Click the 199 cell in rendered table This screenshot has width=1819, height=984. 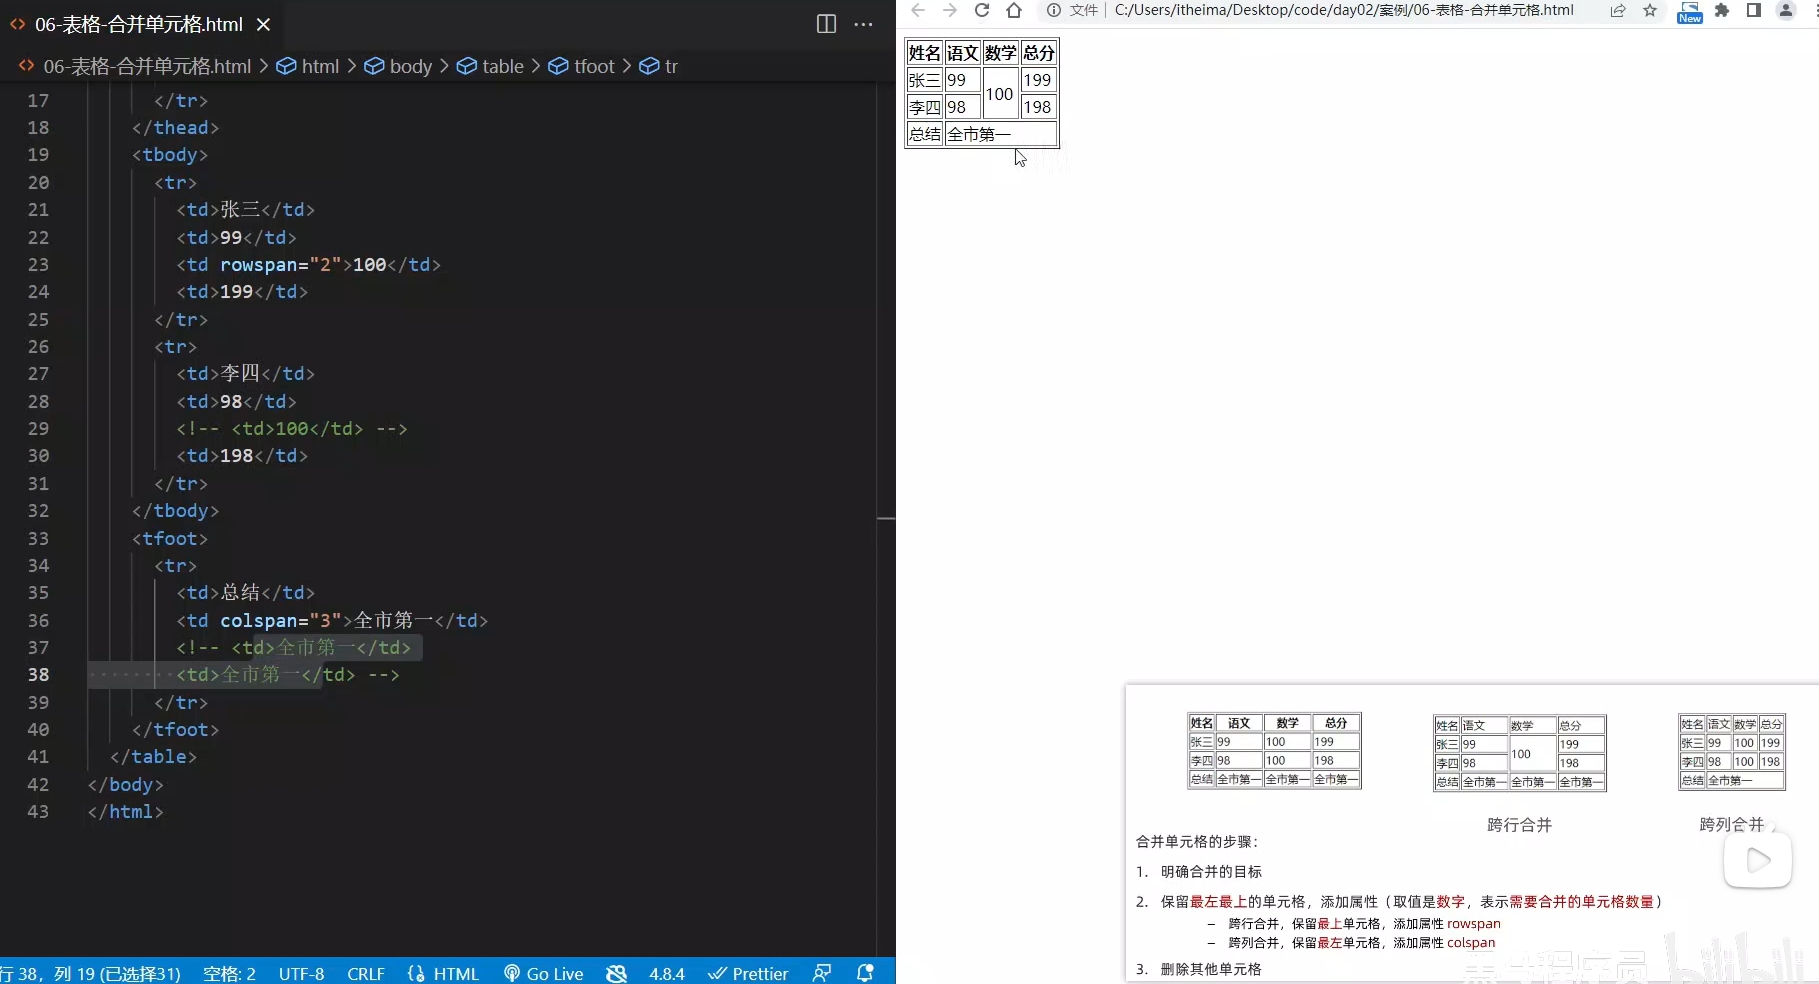(1039, 80)
